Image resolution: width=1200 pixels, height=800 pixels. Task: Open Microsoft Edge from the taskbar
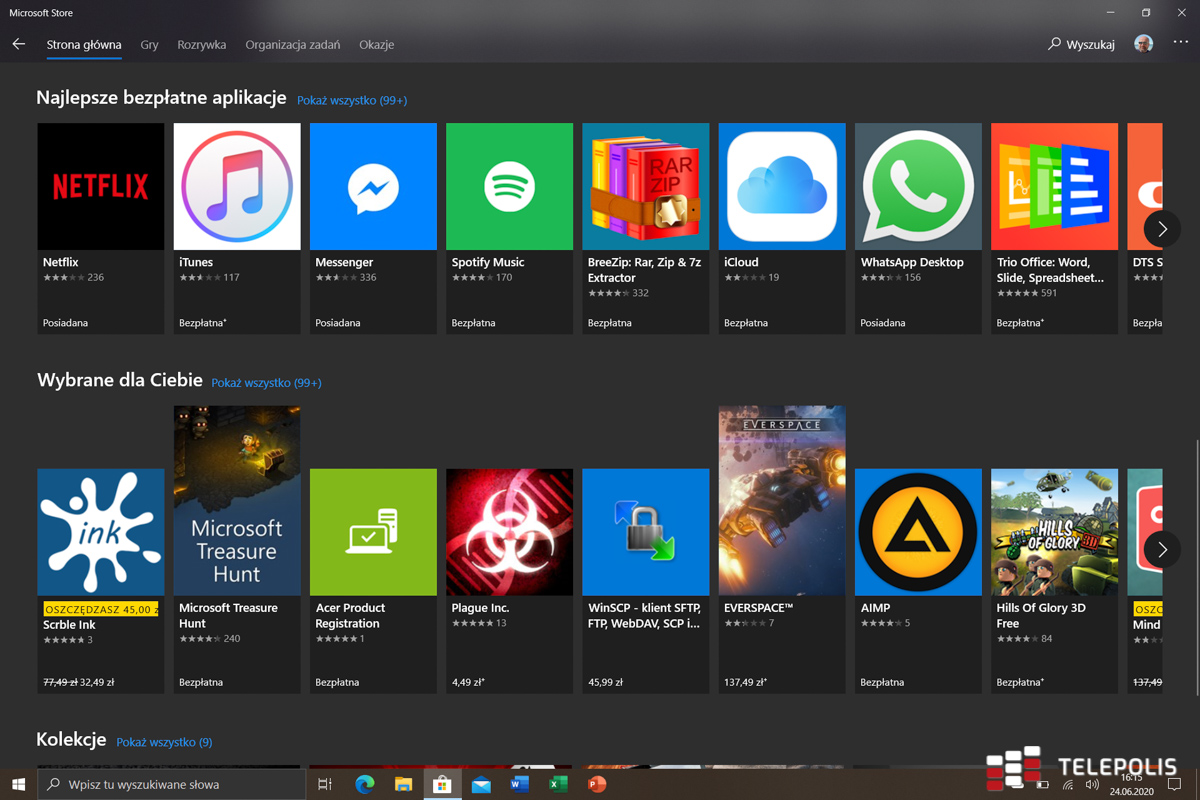(364, 785)
